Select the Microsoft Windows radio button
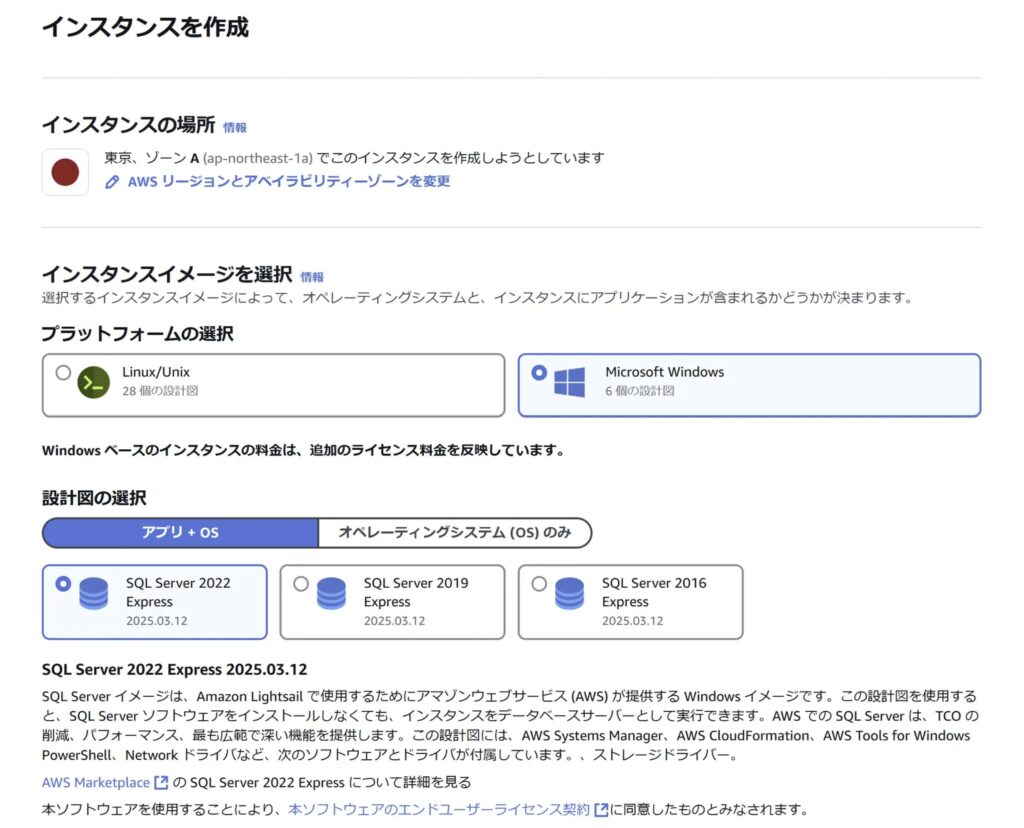This screenshot has width=1024, height=828. tap(540, 373)
